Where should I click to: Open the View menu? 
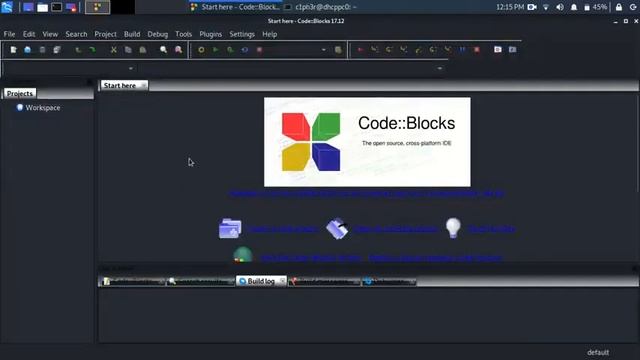point(50,34)
